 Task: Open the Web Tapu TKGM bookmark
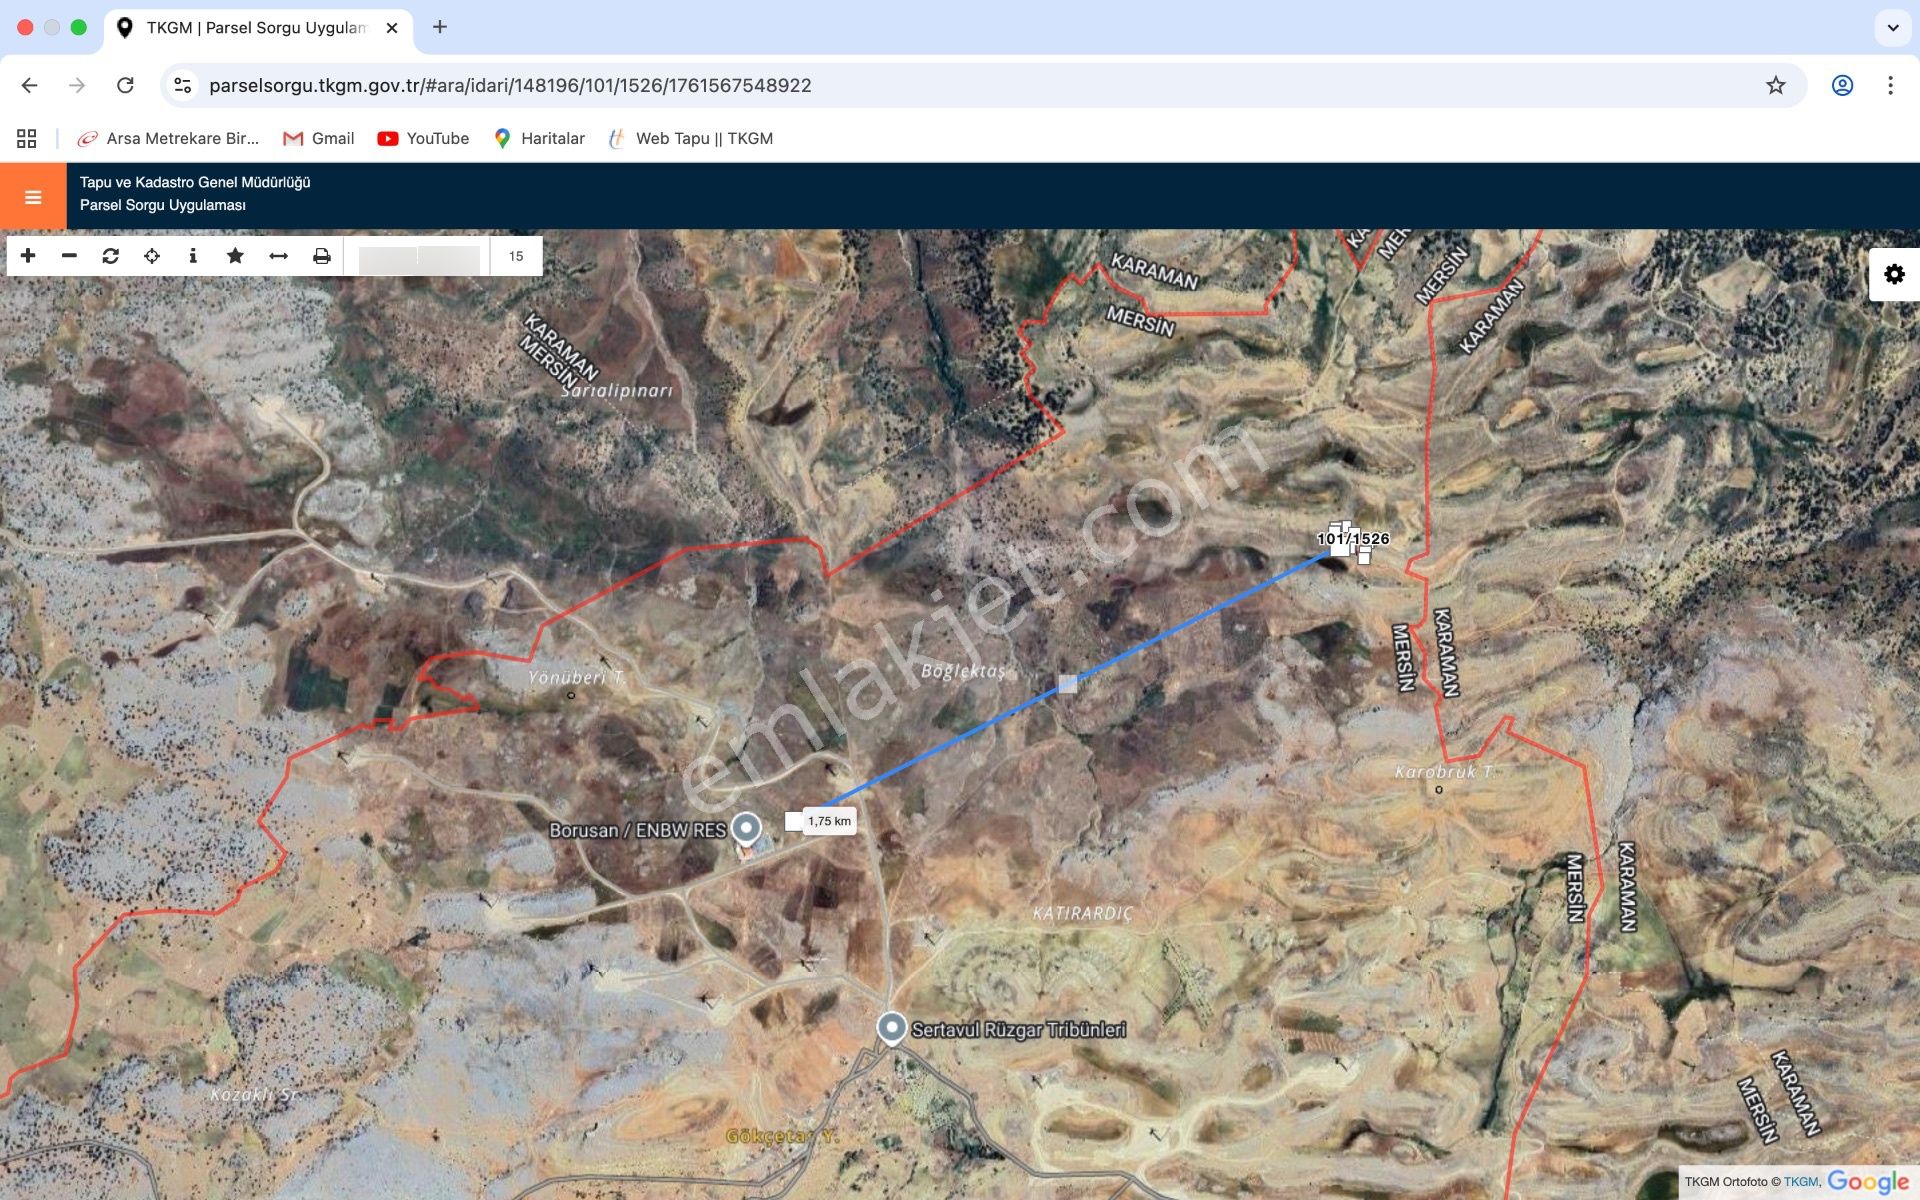click(x=690, y=139)
